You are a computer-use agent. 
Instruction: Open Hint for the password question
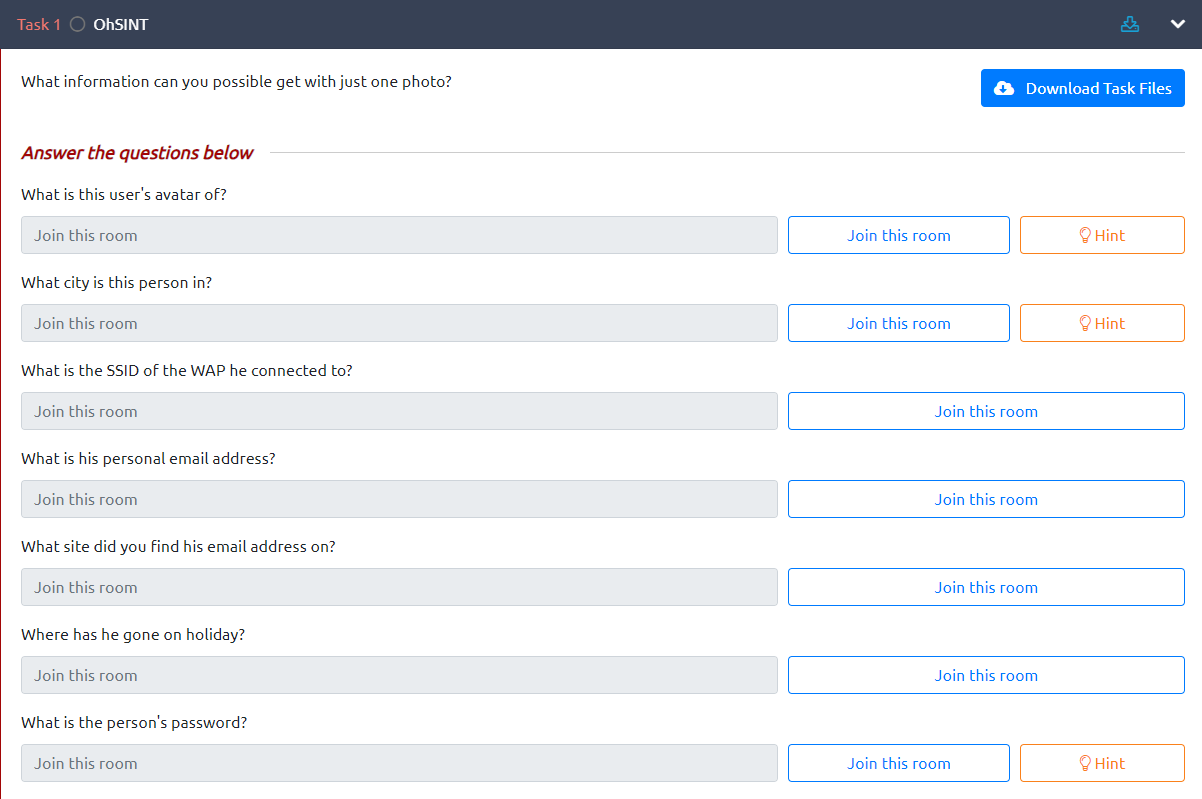(1102, 763)
